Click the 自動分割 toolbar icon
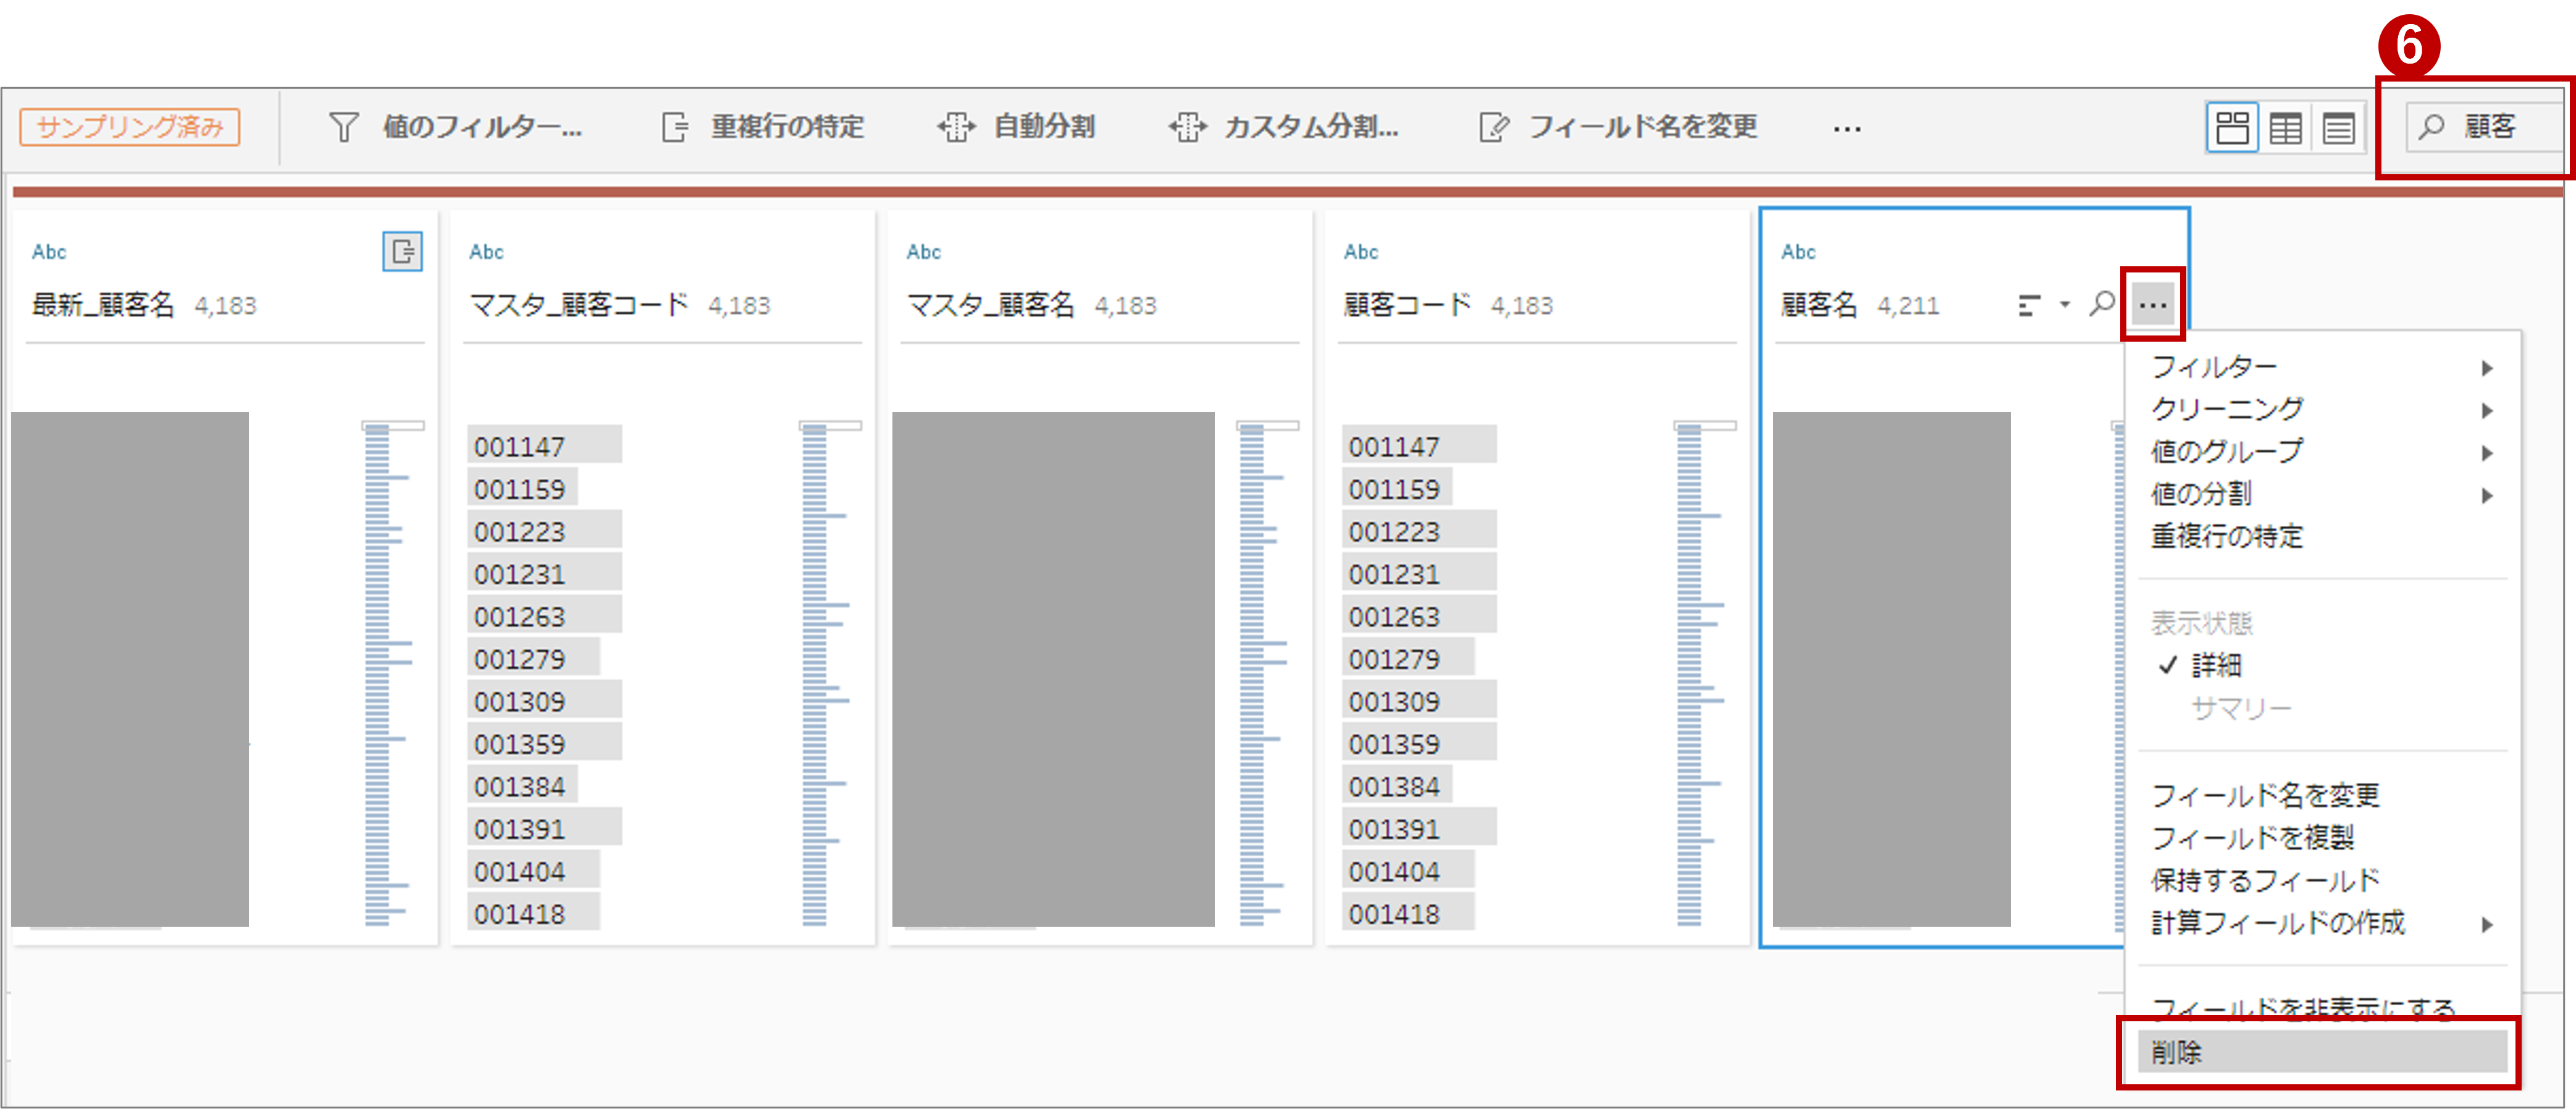This screenshot has height=1109, width=2576. coord(956,127)
